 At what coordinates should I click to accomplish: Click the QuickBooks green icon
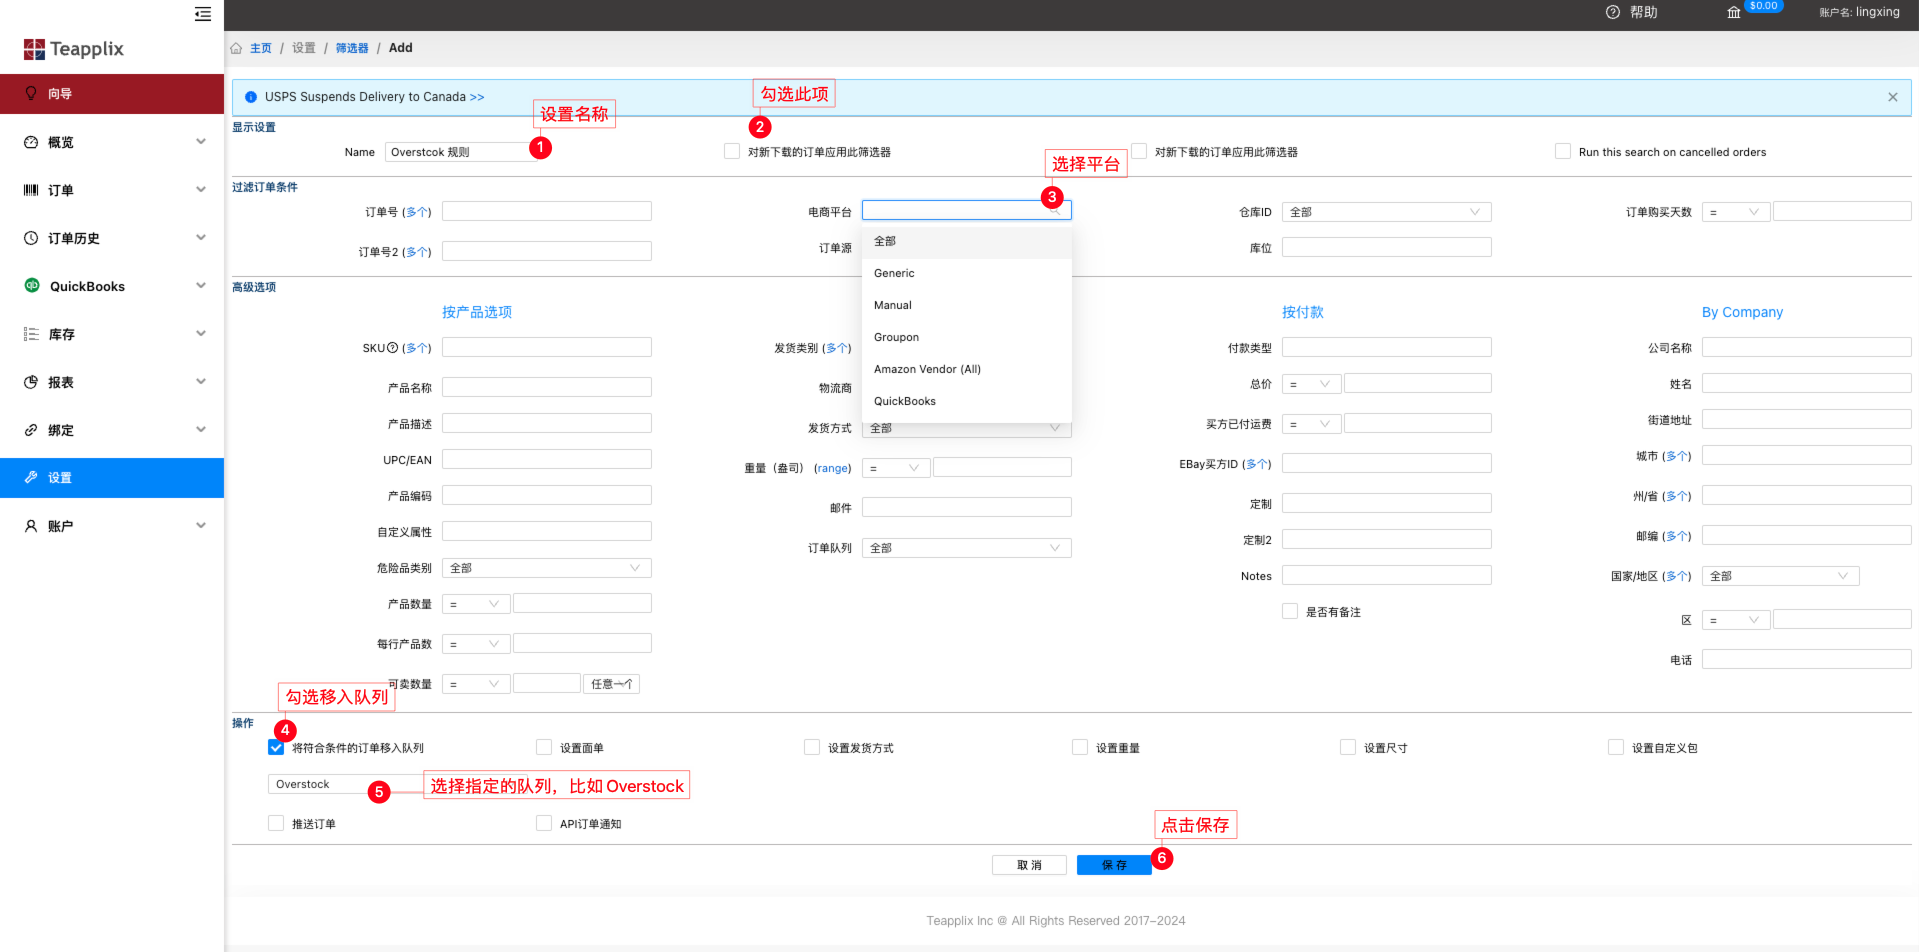click(32, 285)
